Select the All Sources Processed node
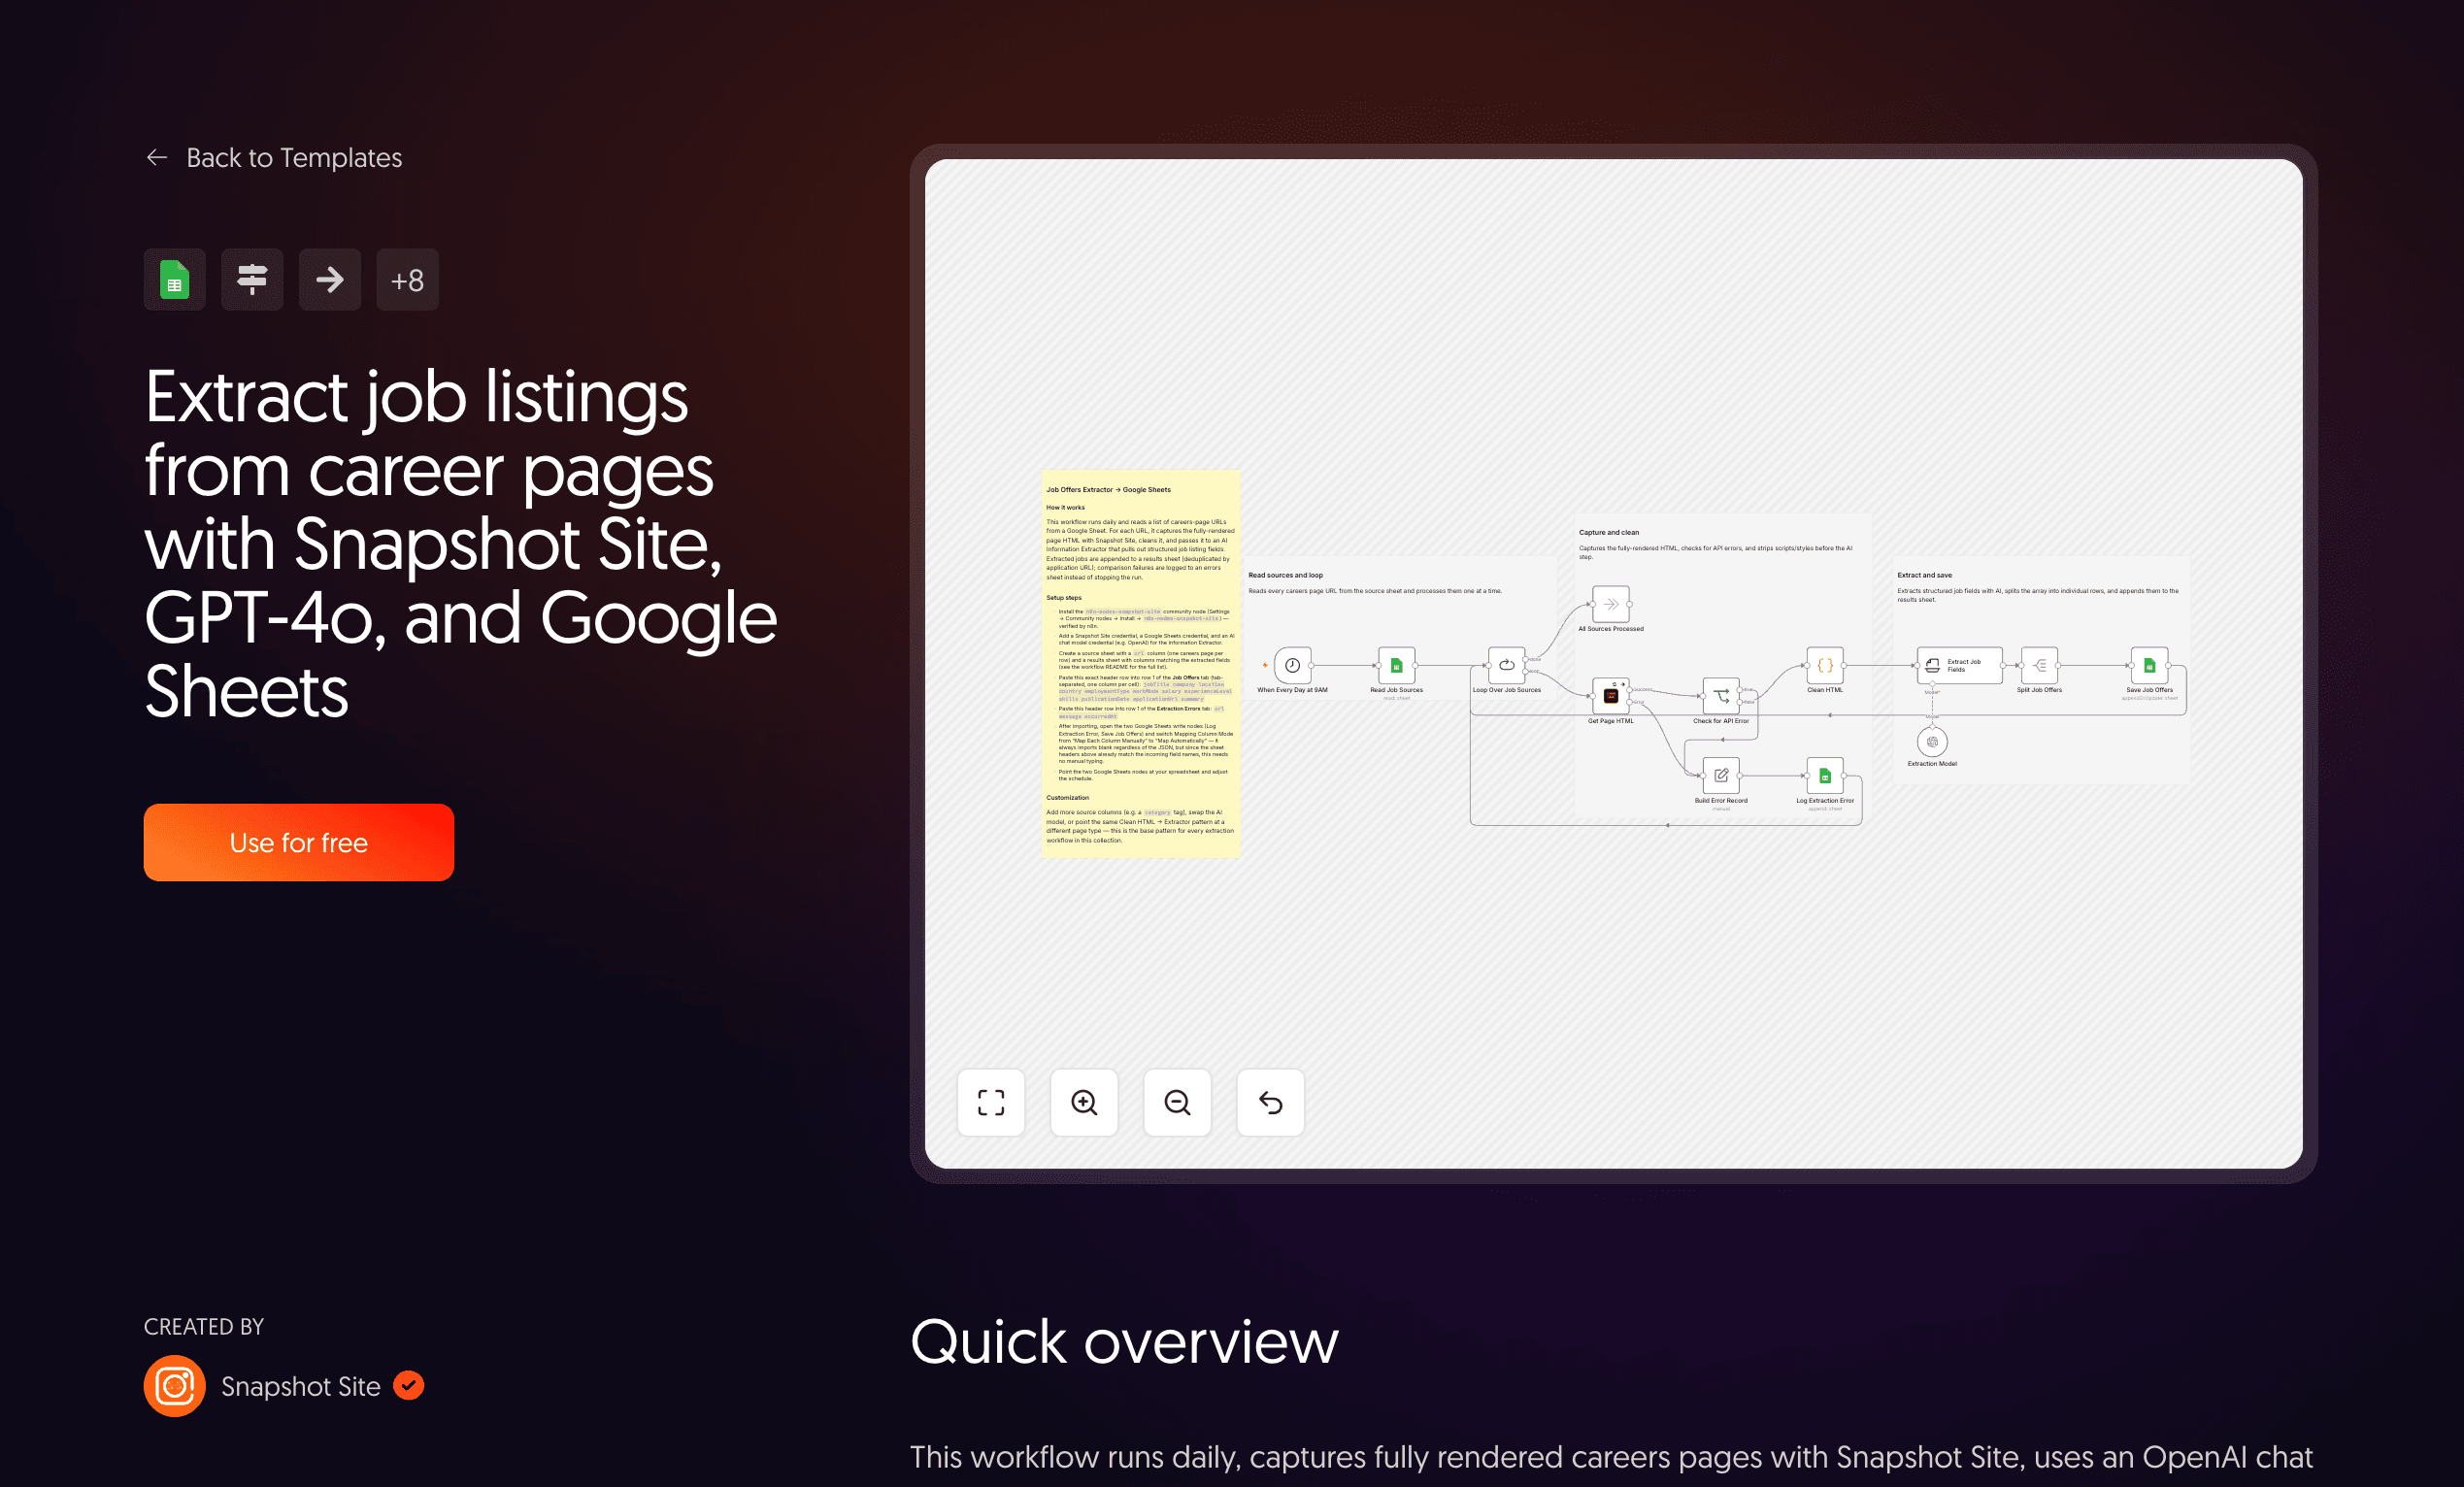This screenshot has width=2464, height=1487. (1611, 604)
